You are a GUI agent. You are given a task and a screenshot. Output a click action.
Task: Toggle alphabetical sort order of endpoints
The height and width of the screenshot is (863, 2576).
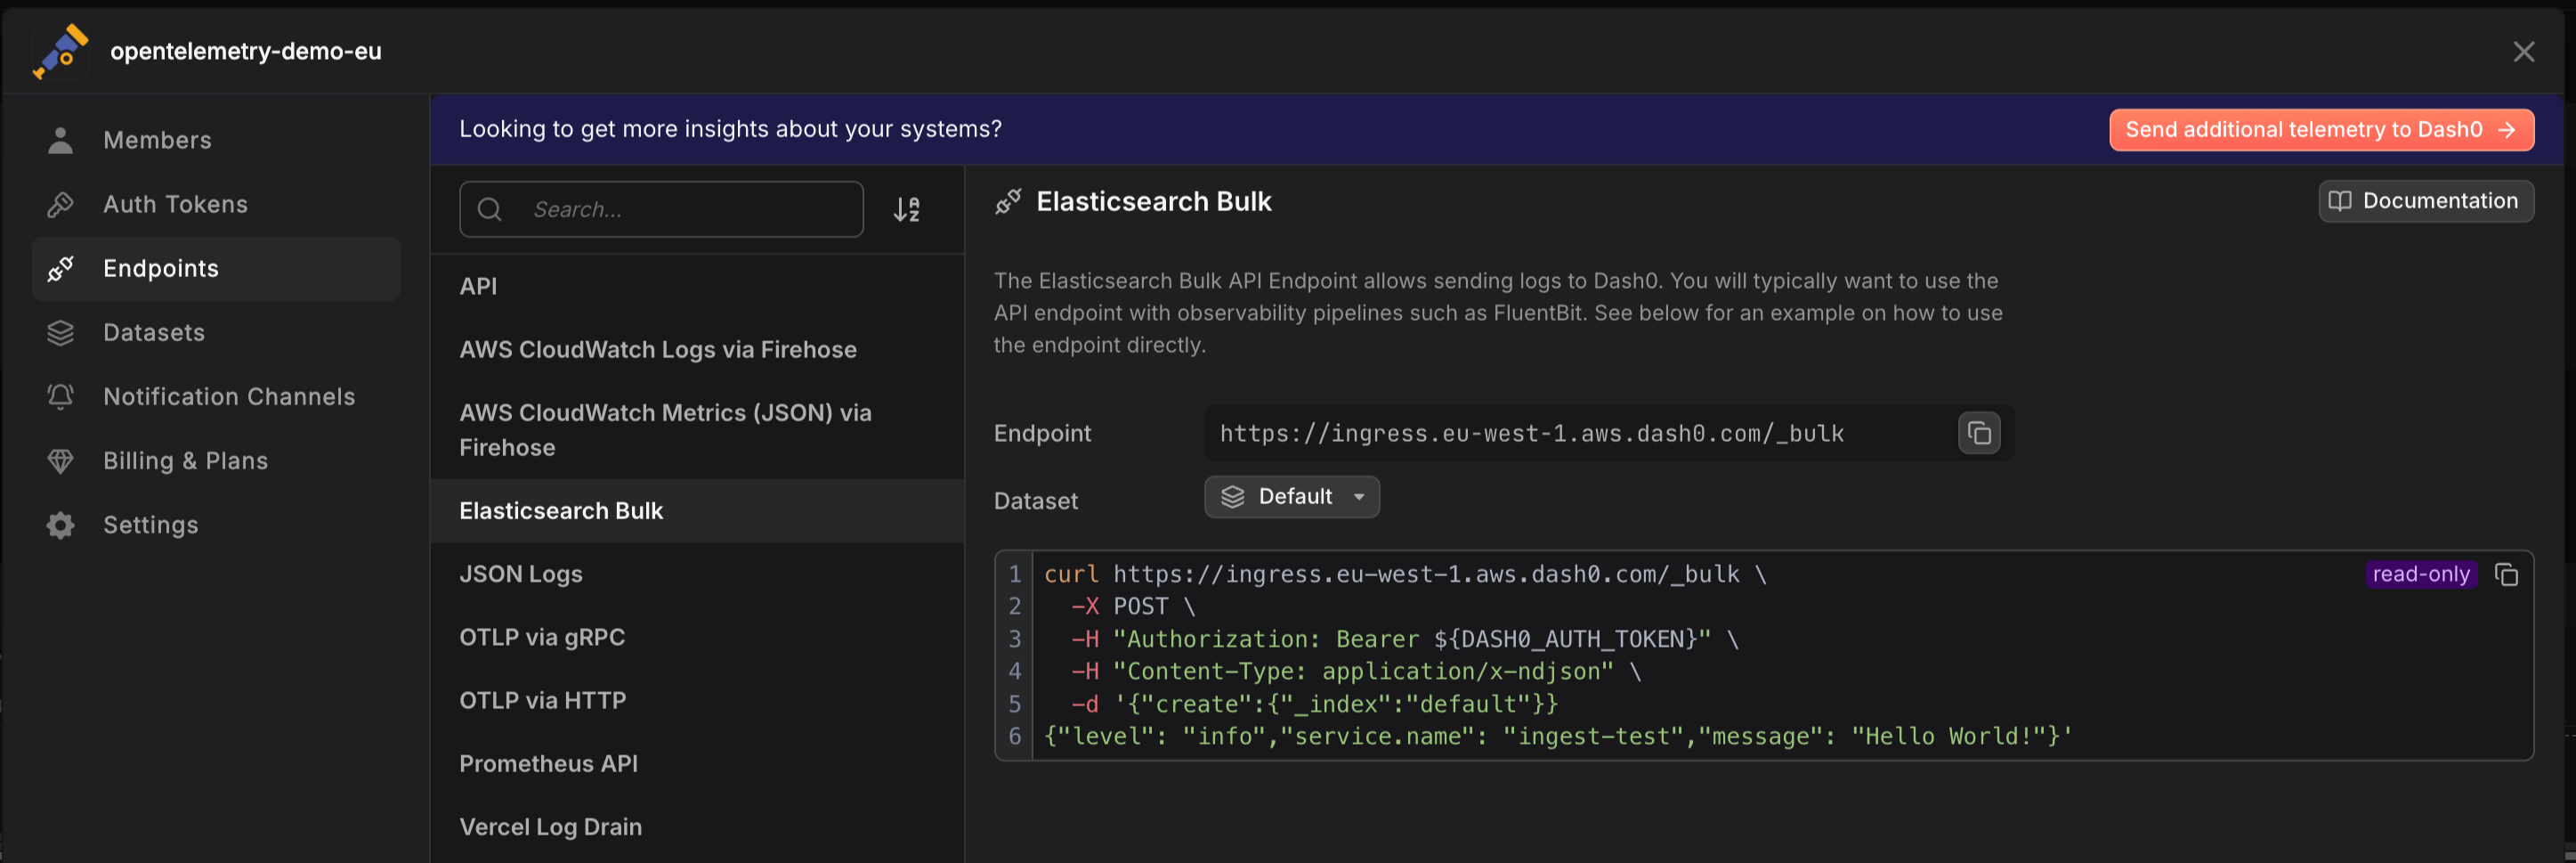(x=907, y=209)
